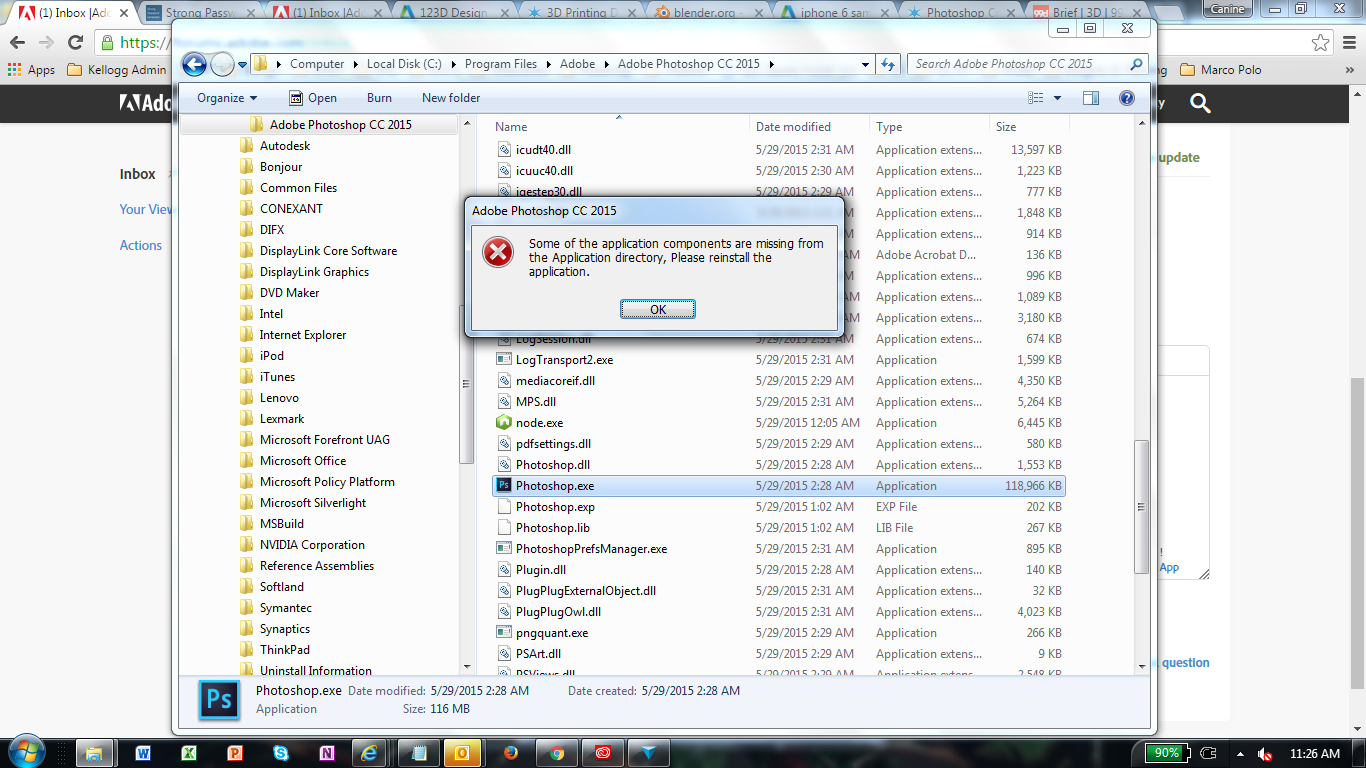Click the clock showing 11:26 AM

[1315, 753]
